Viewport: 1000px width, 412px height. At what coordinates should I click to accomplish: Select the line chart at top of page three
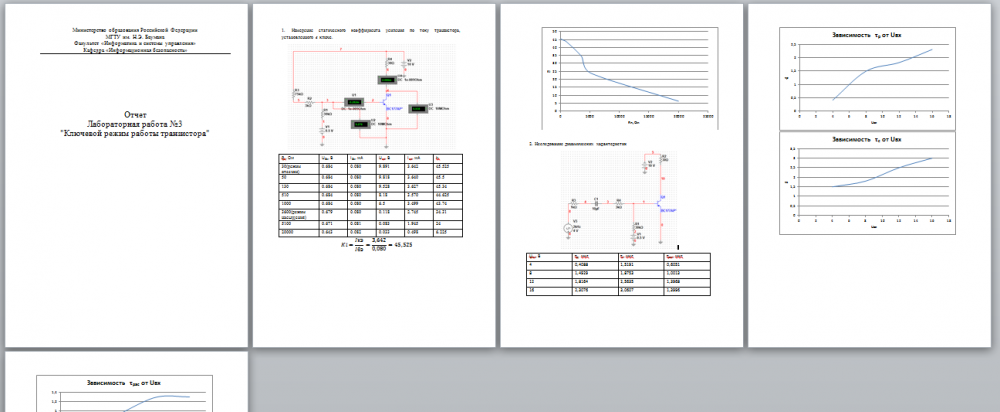(630, 78)
